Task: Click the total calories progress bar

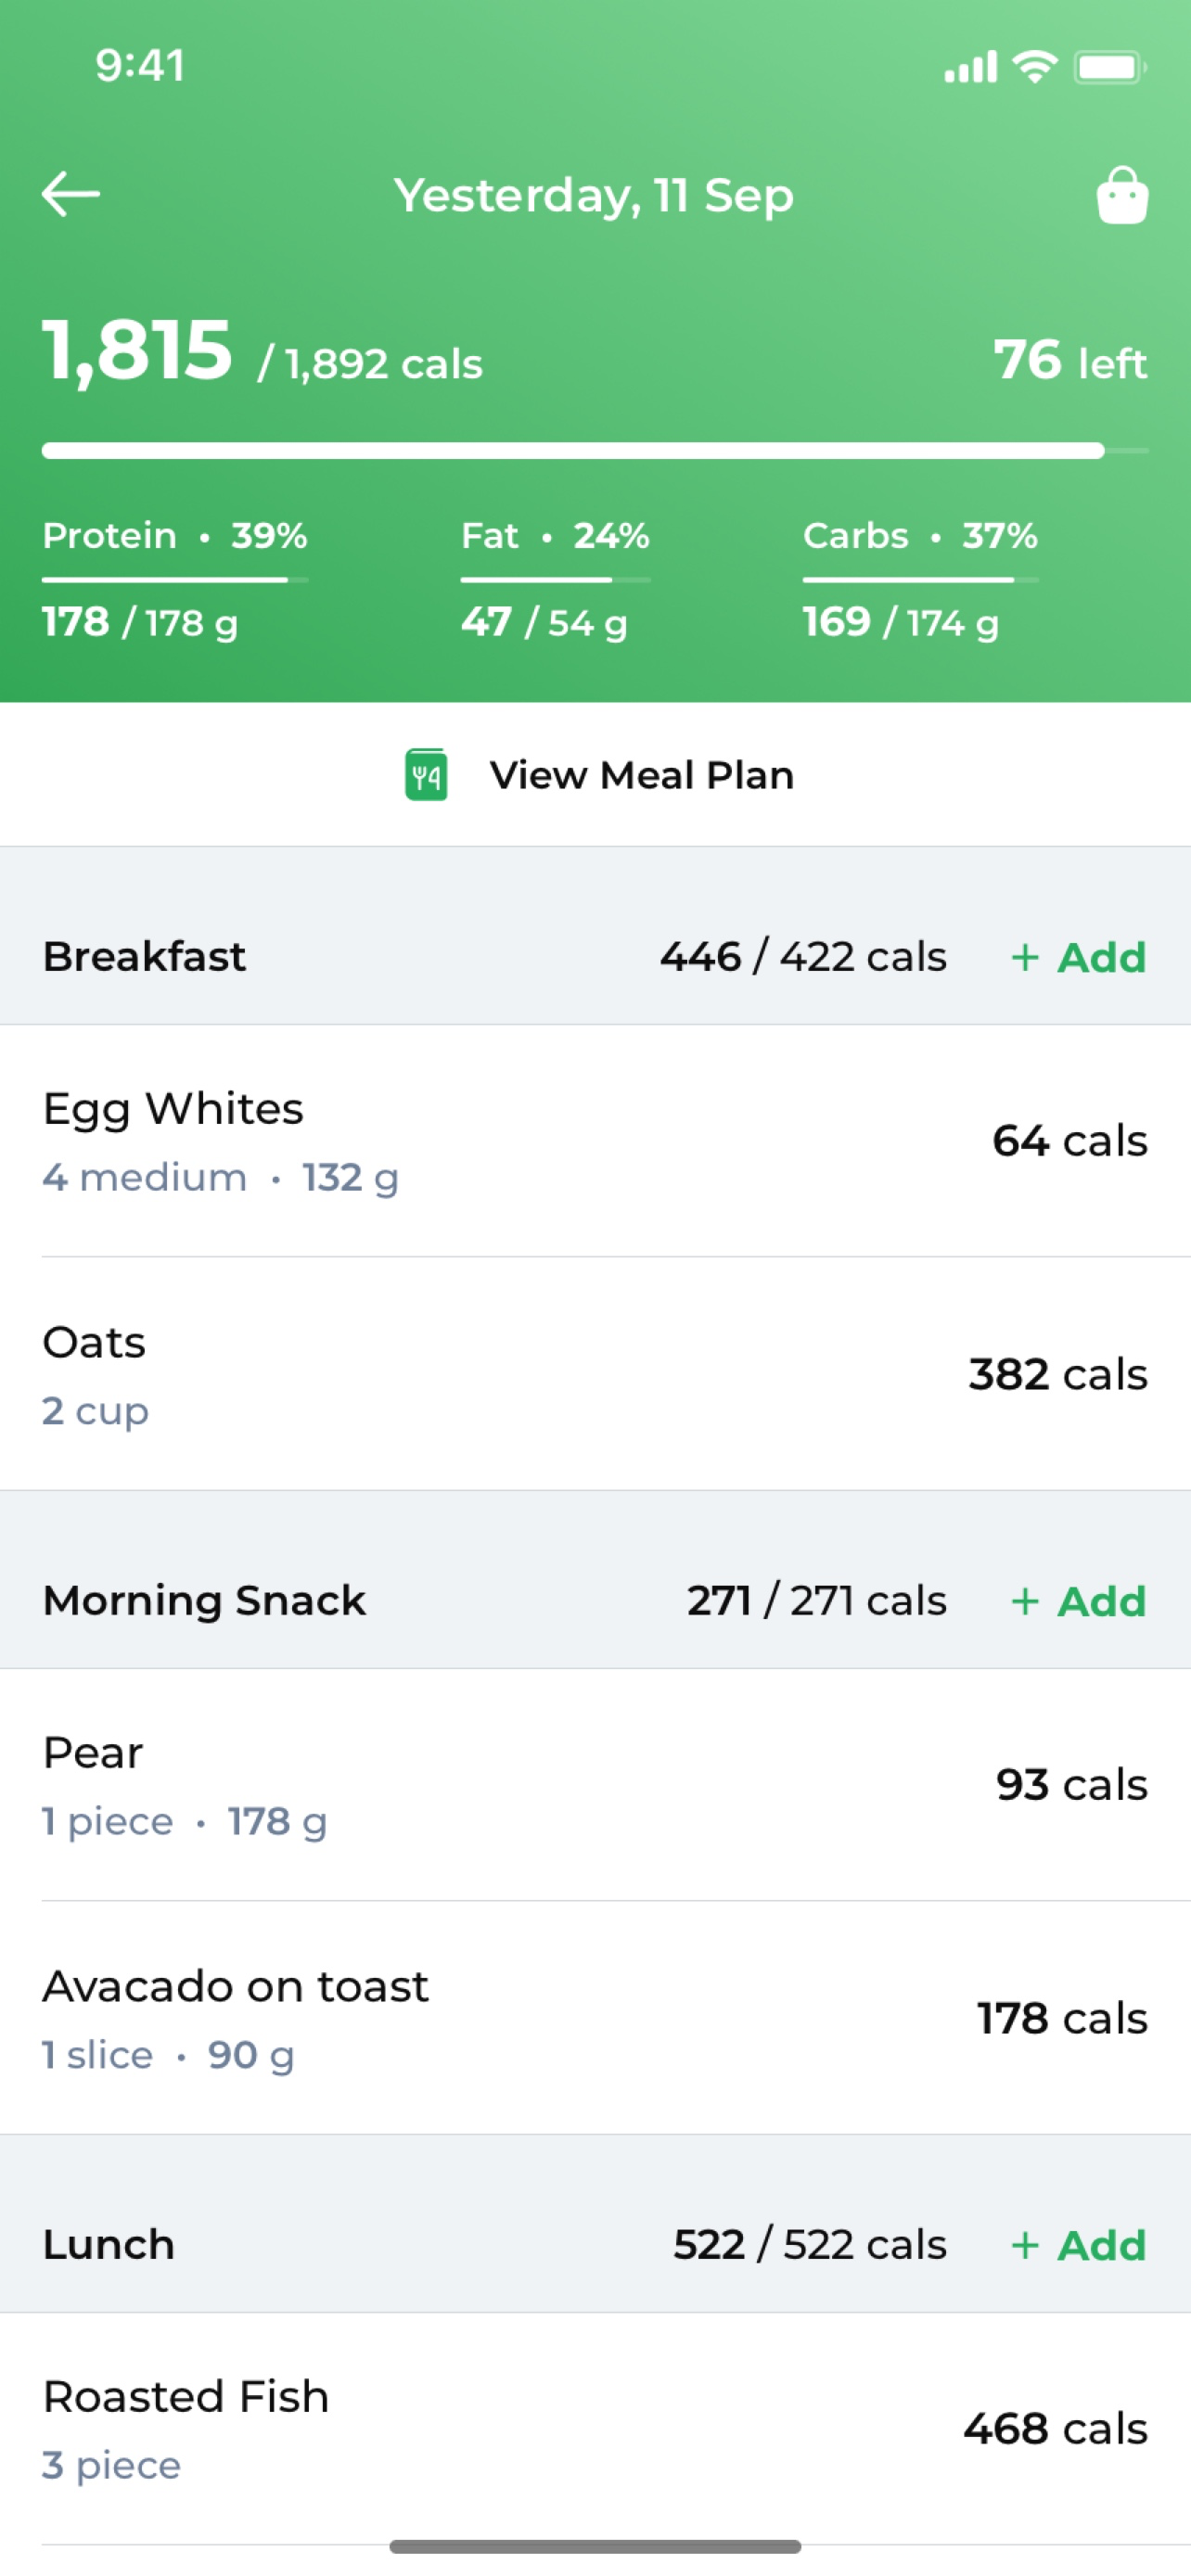Action: coord(594,451)
